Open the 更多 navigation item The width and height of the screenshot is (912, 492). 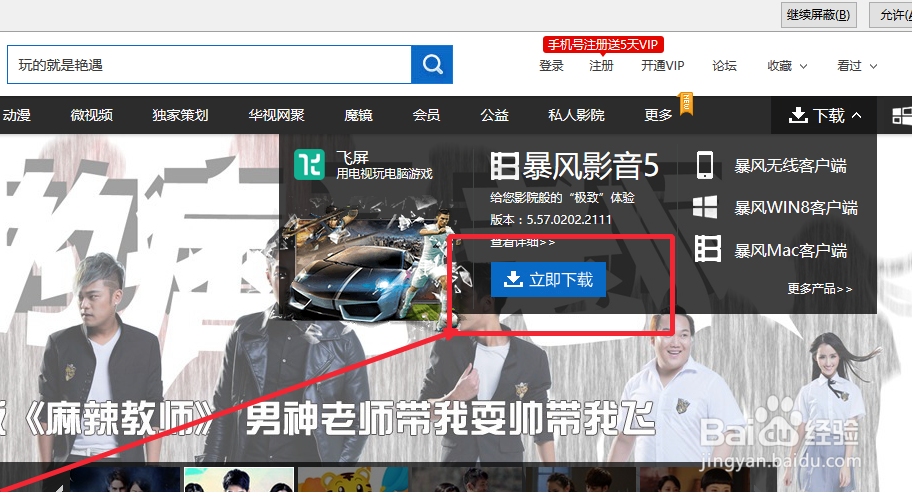658,115
